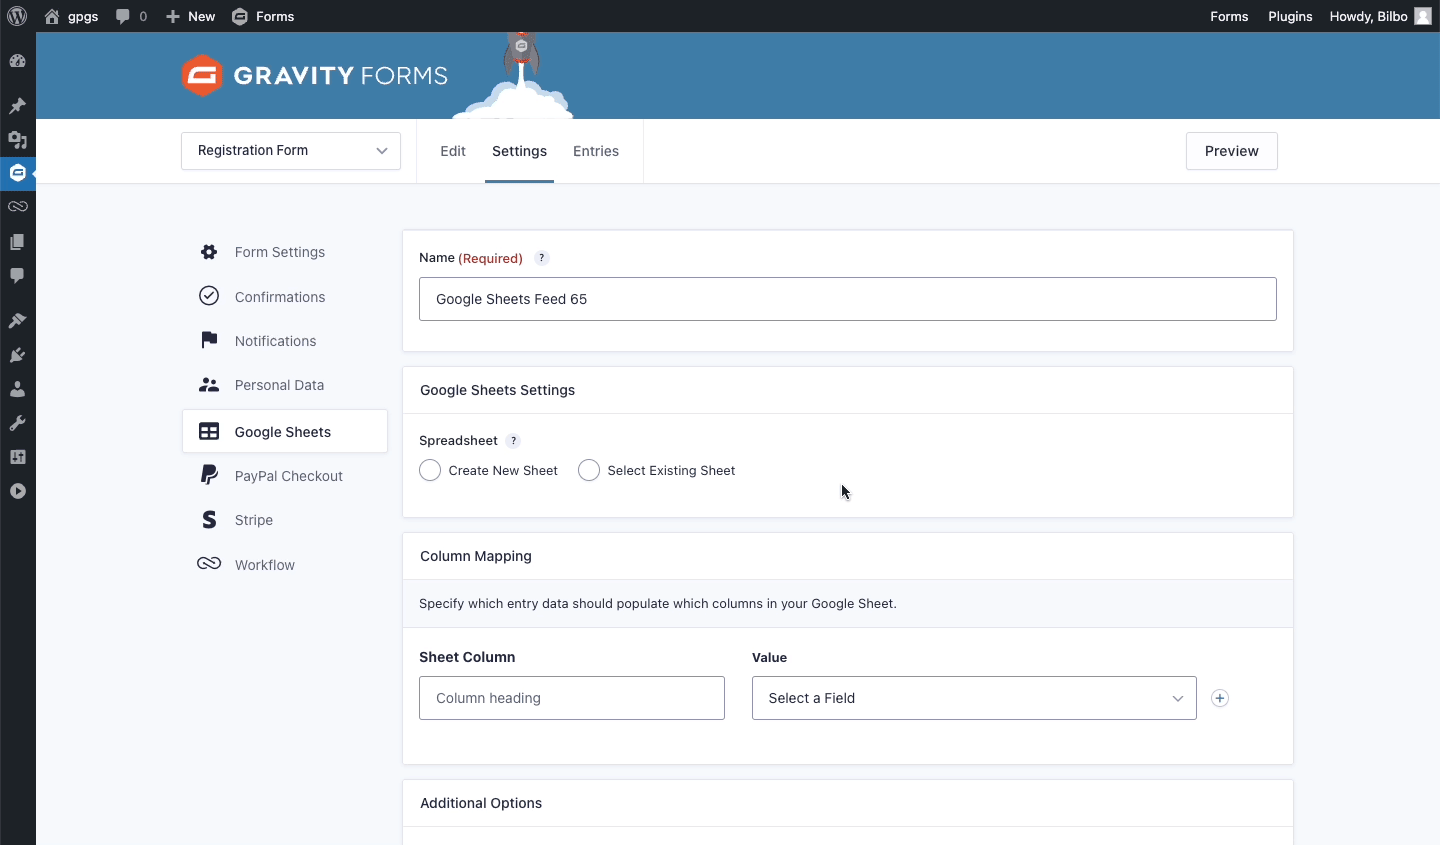The width and height of the screenshot is (1440, 845).
Task: Click the Name field help question mark
Action: click(x=541, y=258)
